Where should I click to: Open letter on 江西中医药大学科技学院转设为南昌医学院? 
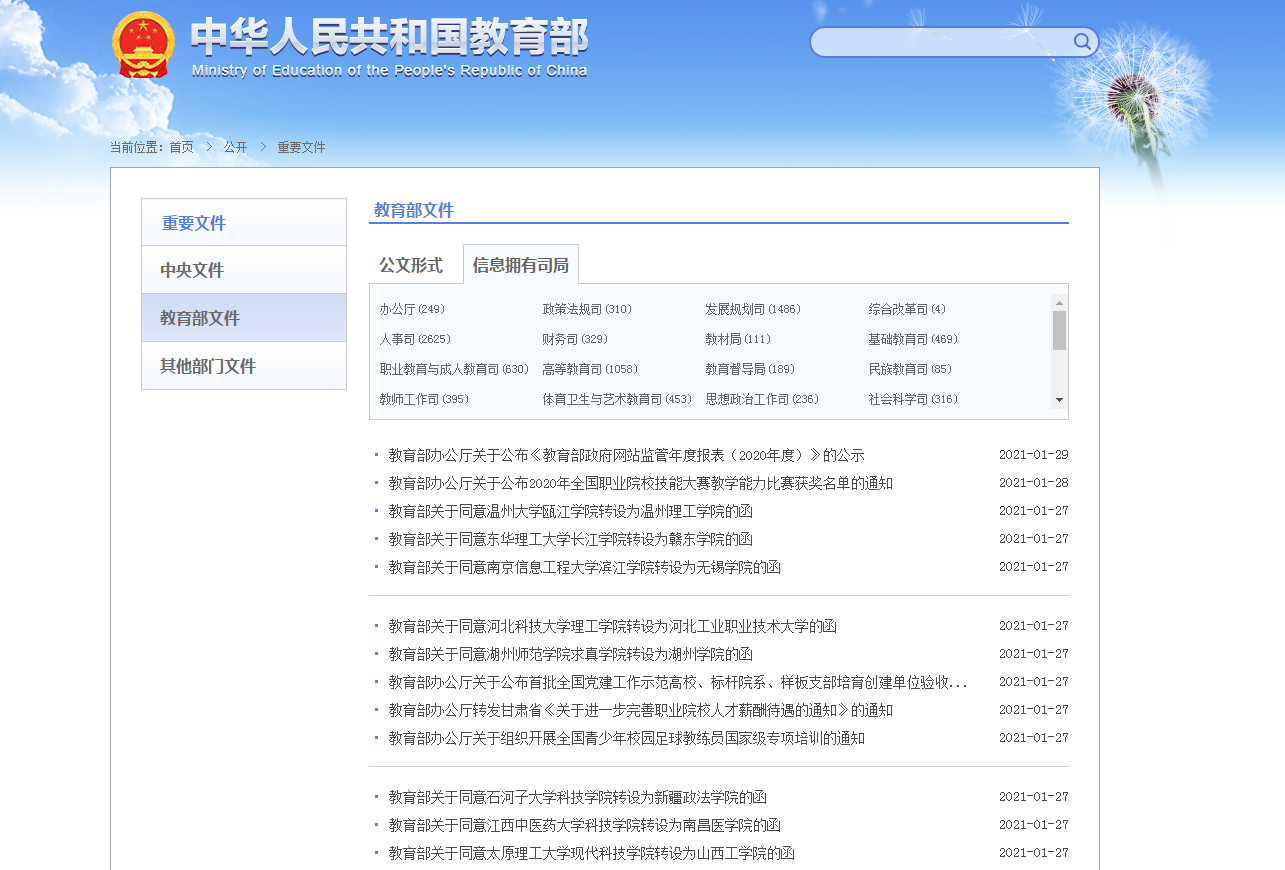(x=585, y=825)
